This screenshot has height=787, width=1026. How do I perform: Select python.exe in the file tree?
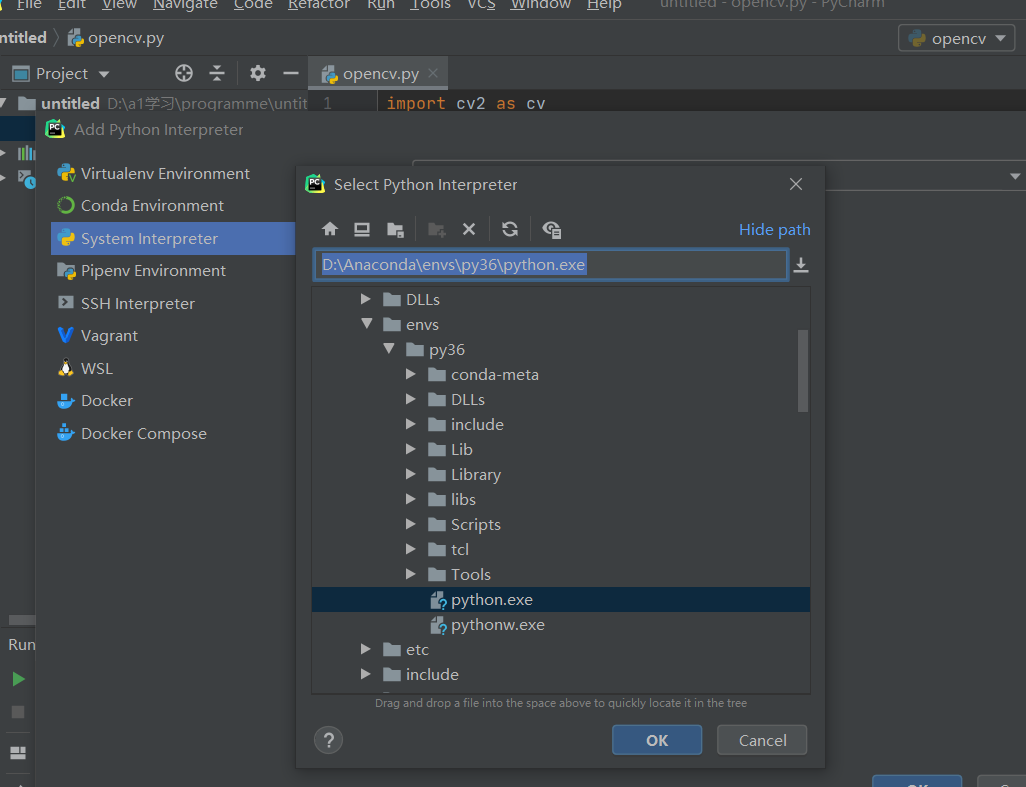click(x=561, y=599)
